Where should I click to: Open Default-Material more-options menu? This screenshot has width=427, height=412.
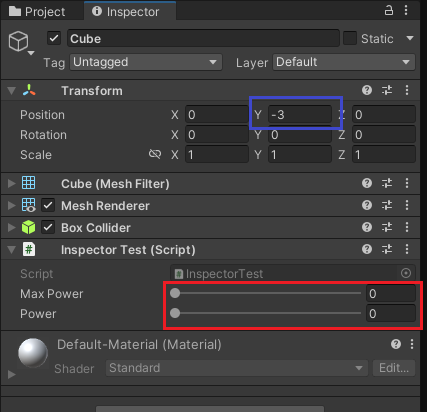(x=412, y=344)
